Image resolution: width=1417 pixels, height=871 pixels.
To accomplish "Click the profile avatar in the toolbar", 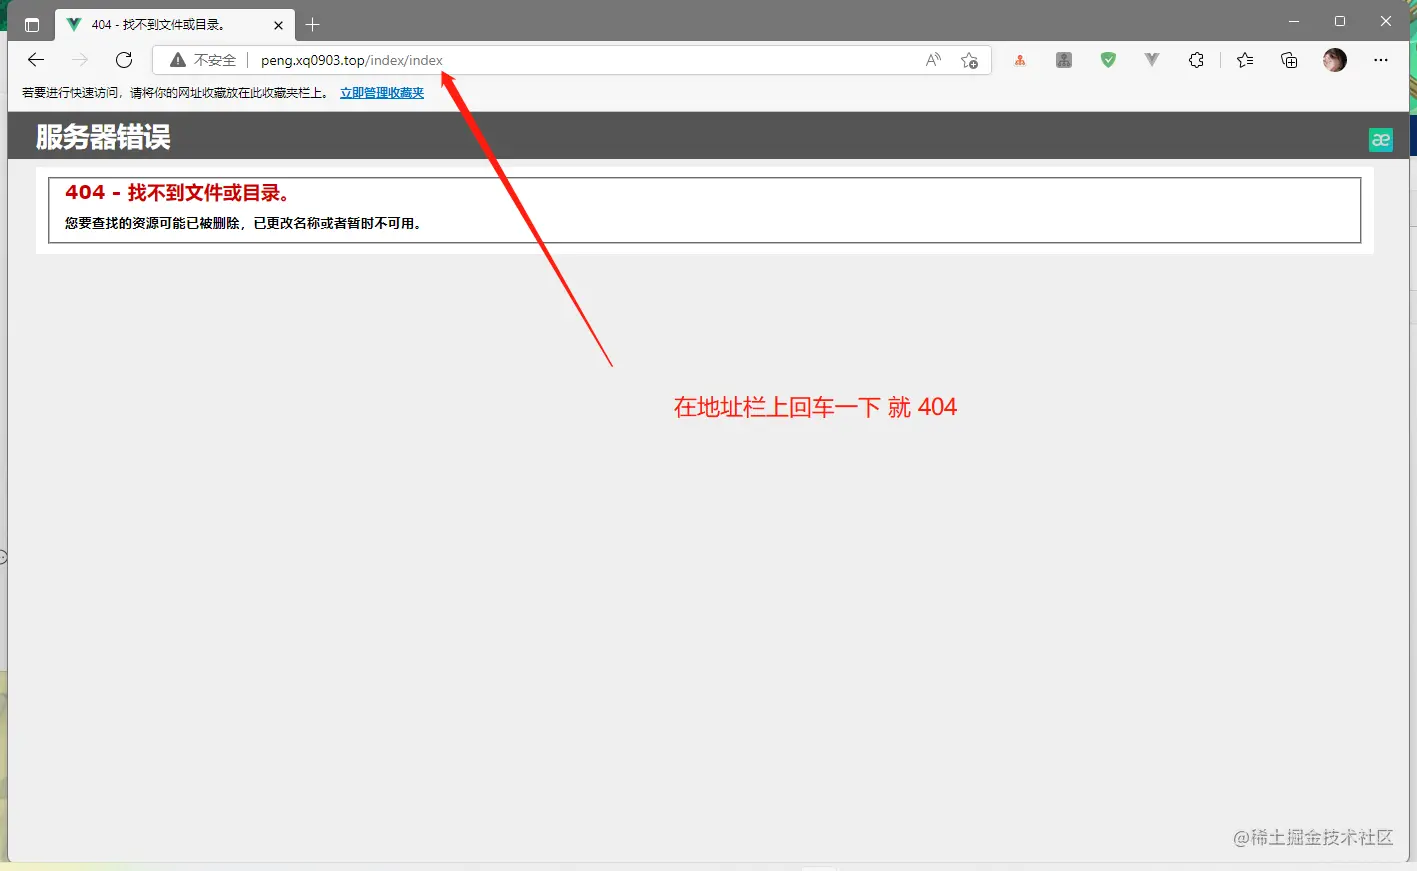I will (x=1334, y=60).
